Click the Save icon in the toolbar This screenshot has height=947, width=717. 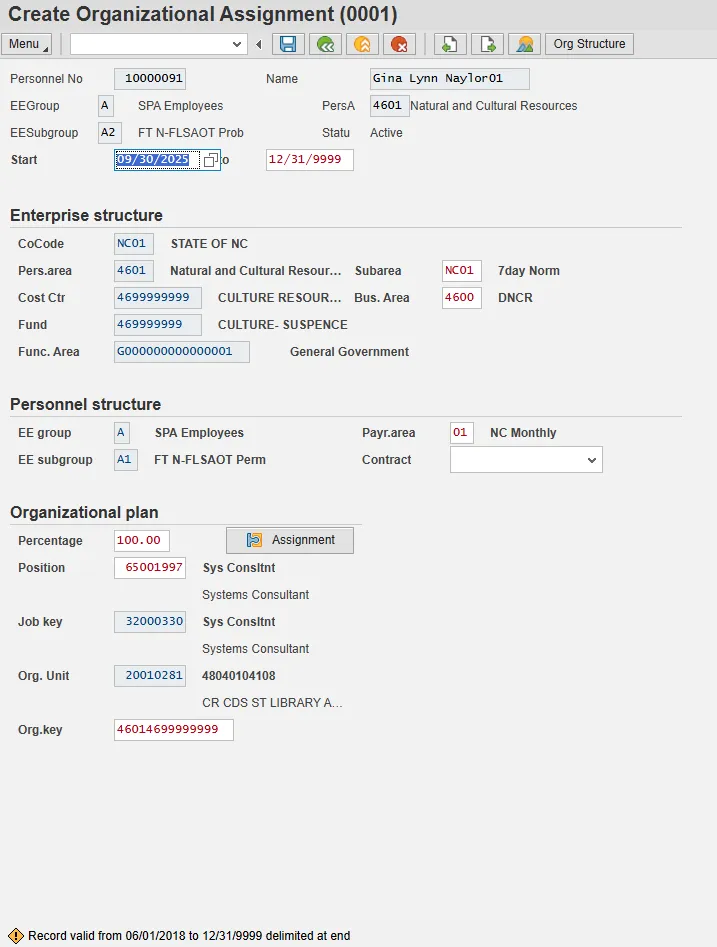(288, 44)
